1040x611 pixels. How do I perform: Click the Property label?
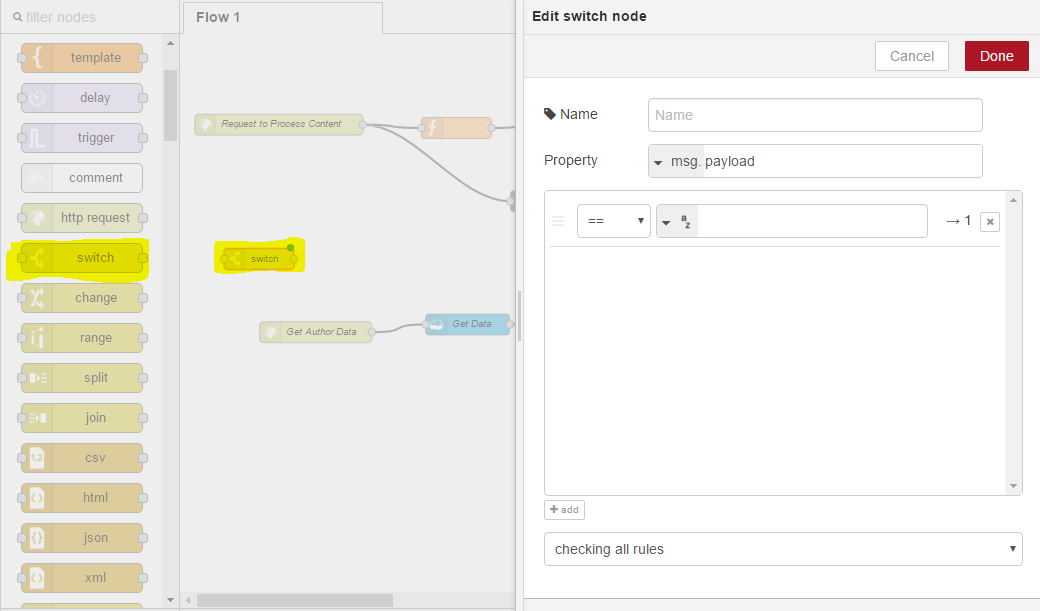coord(570,161)
